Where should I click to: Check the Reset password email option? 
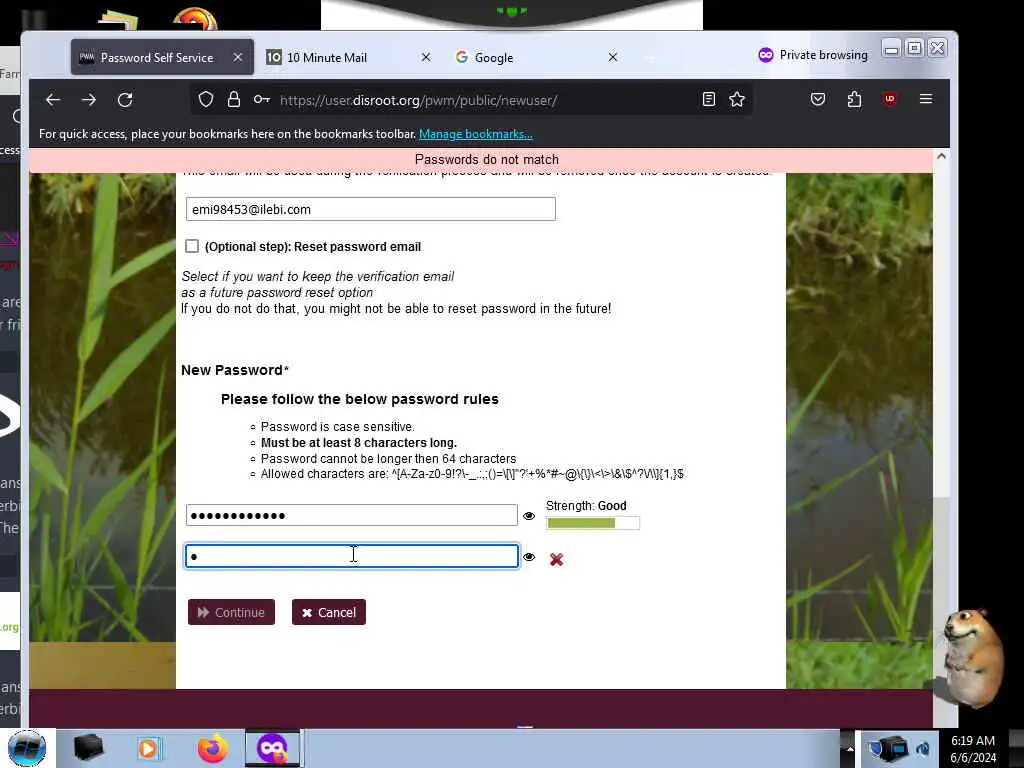point(192,246)
